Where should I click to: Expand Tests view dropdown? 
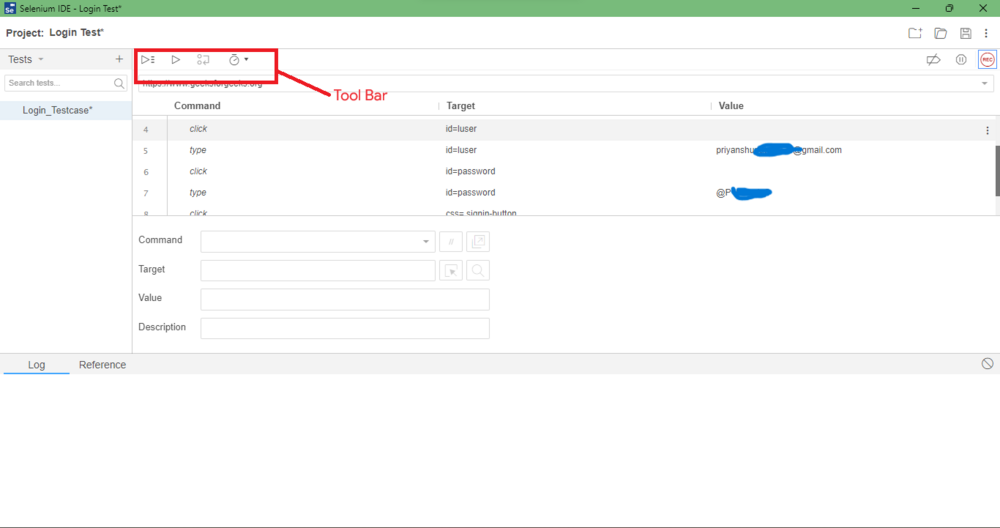pos(41,59)
